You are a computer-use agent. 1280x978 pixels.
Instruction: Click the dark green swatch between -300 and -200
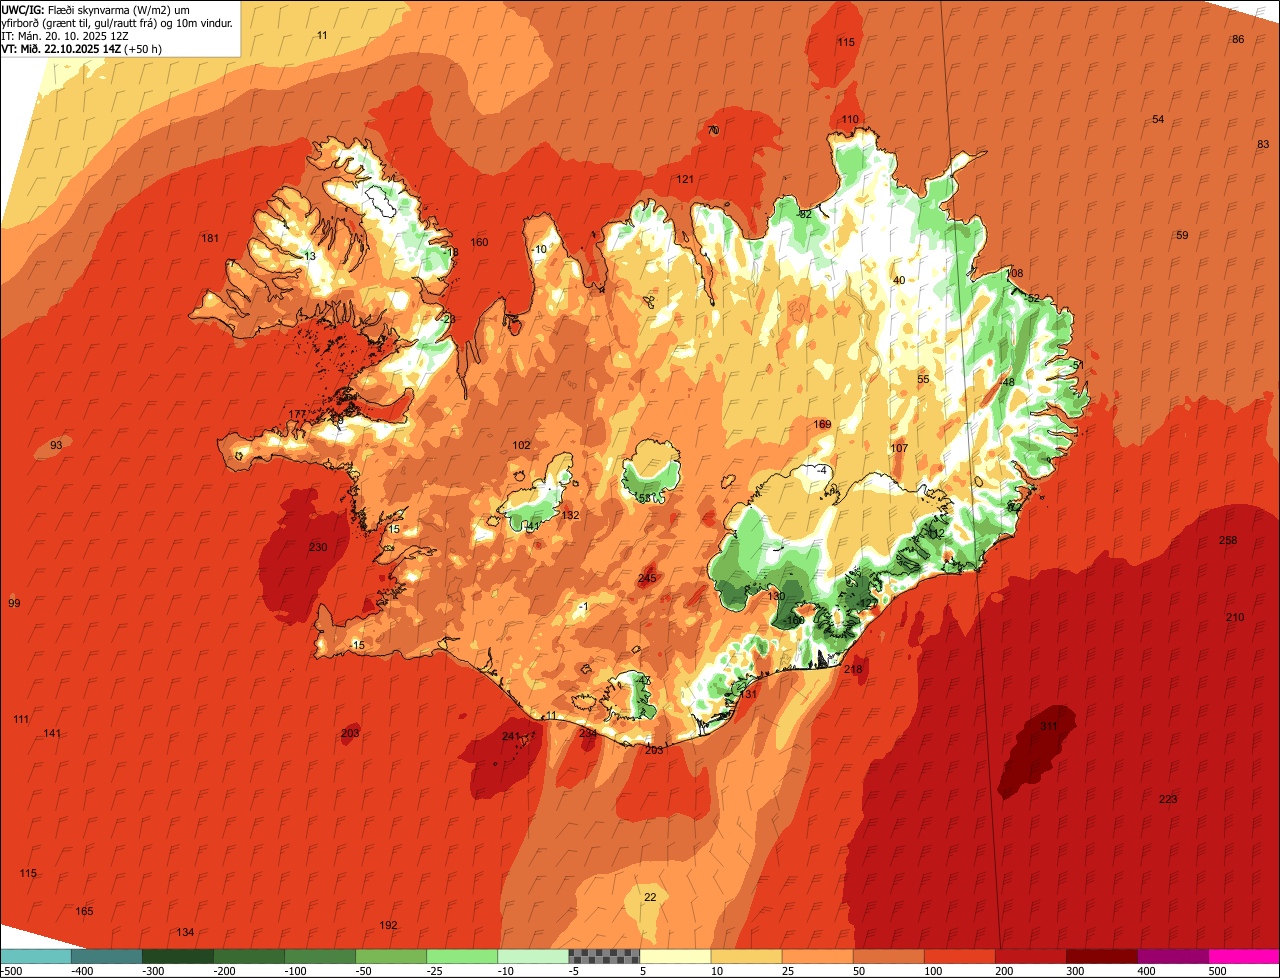[x=177, y=956]
